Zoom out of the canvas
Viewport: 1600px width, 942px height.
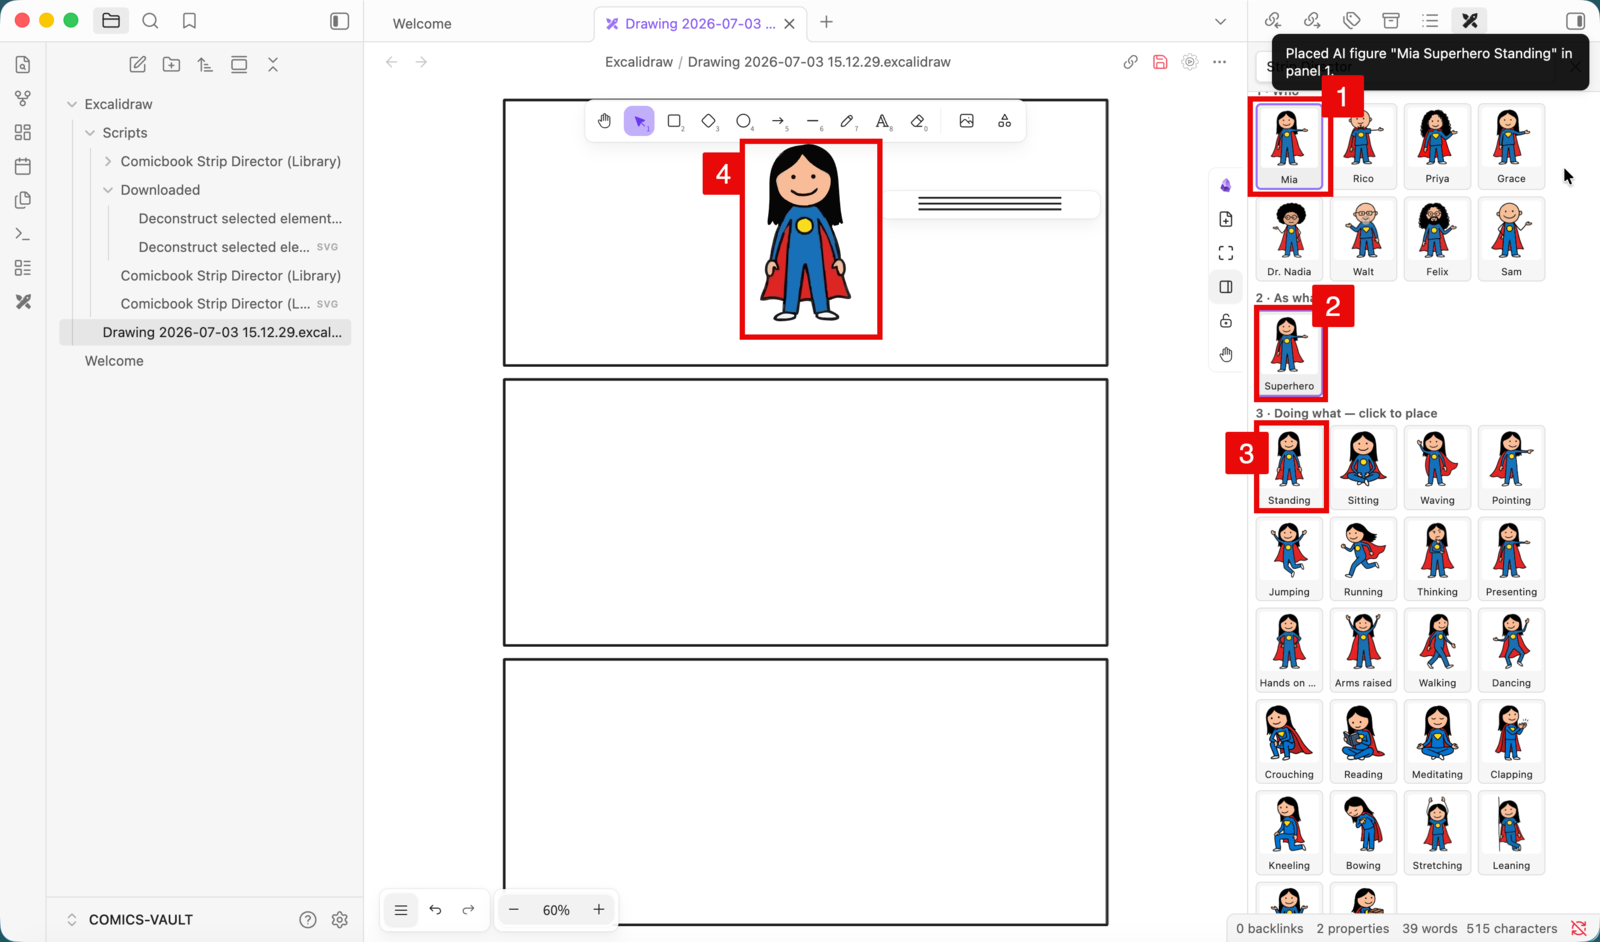pos(514,909)
